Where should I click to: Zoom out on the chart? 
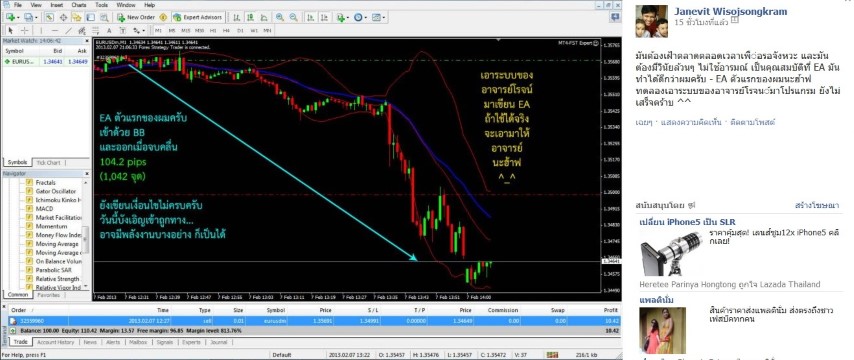[x=293, y=17]
